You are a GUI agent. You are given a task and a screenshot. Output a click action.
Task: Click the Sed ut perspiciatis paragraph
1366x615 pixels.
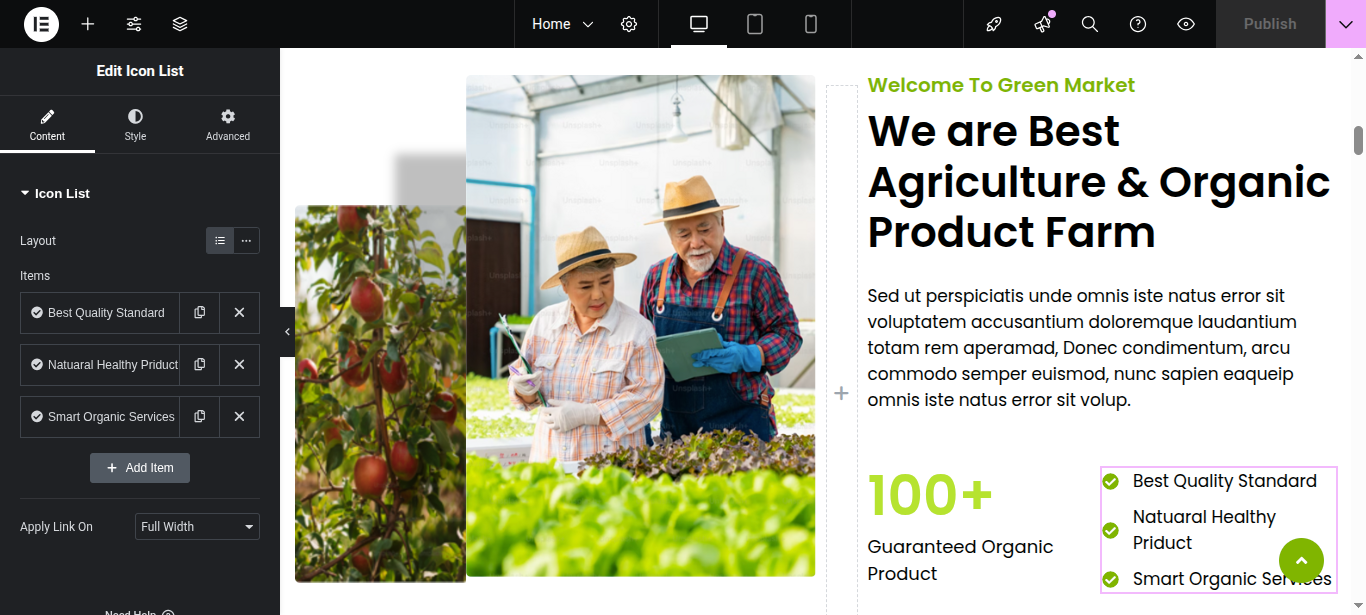tap(1082, 348)
